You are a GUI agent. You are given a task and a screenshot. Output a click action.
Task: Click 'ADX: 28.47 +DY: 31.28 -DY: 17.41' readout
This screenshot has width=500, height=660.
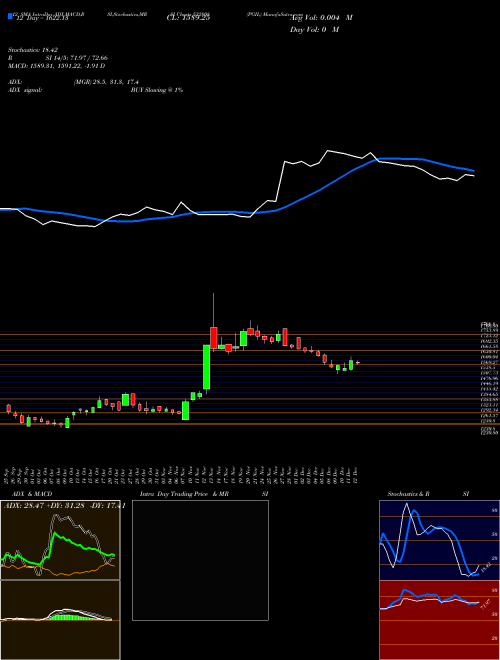tap(64, 506)
